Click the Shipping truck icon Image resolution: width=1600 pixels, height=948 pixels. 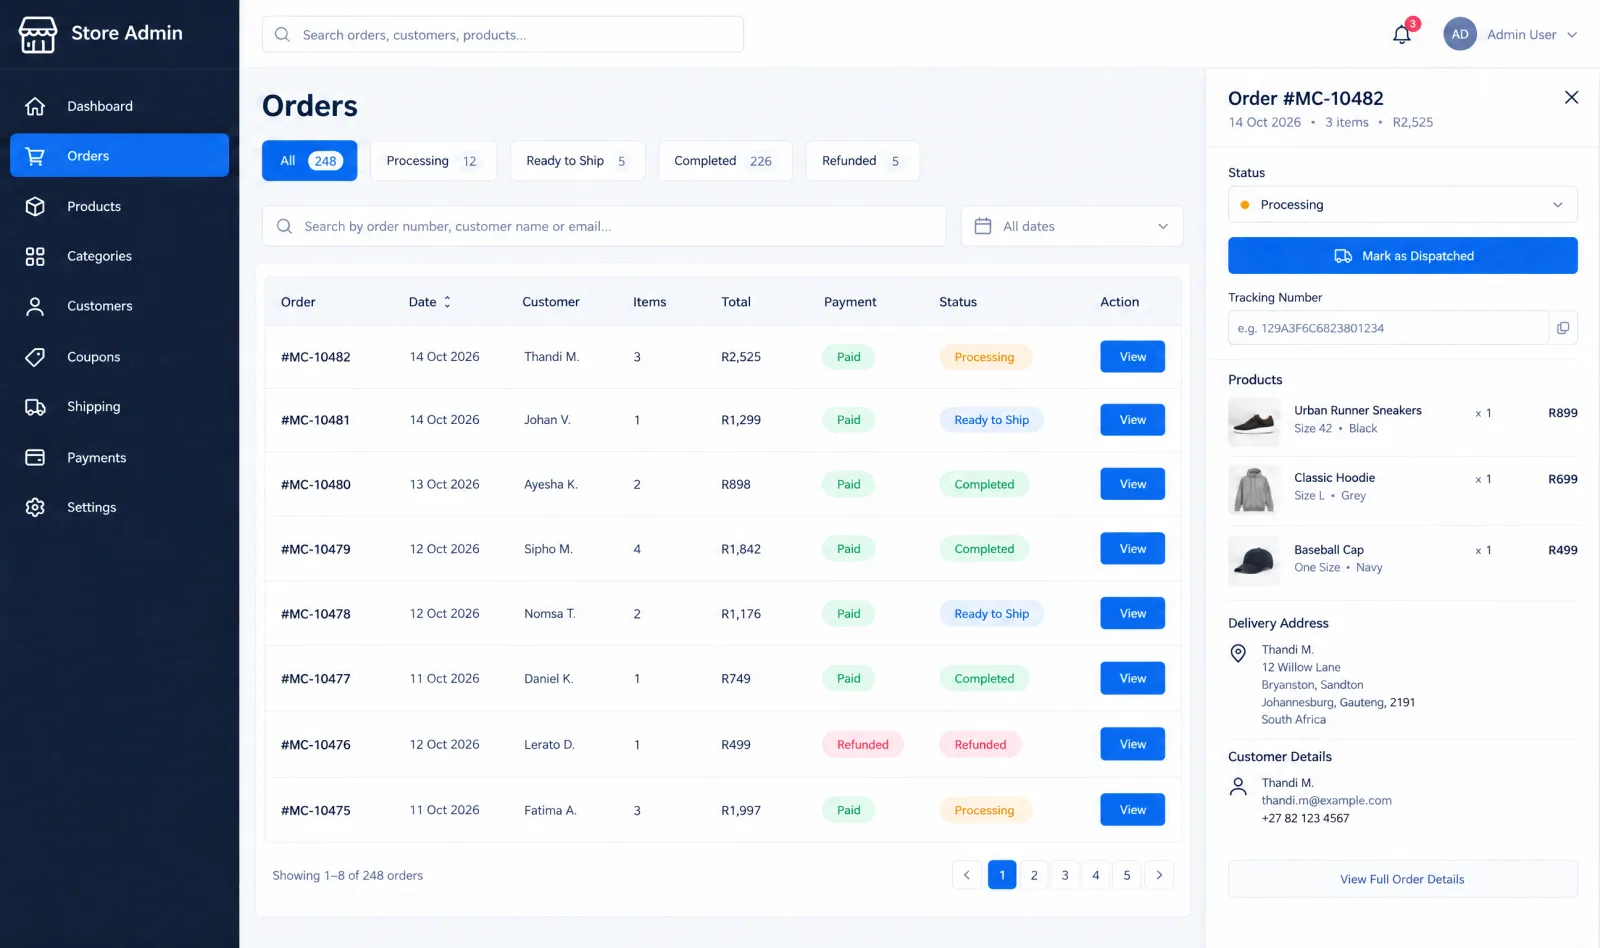pos(35,407)
